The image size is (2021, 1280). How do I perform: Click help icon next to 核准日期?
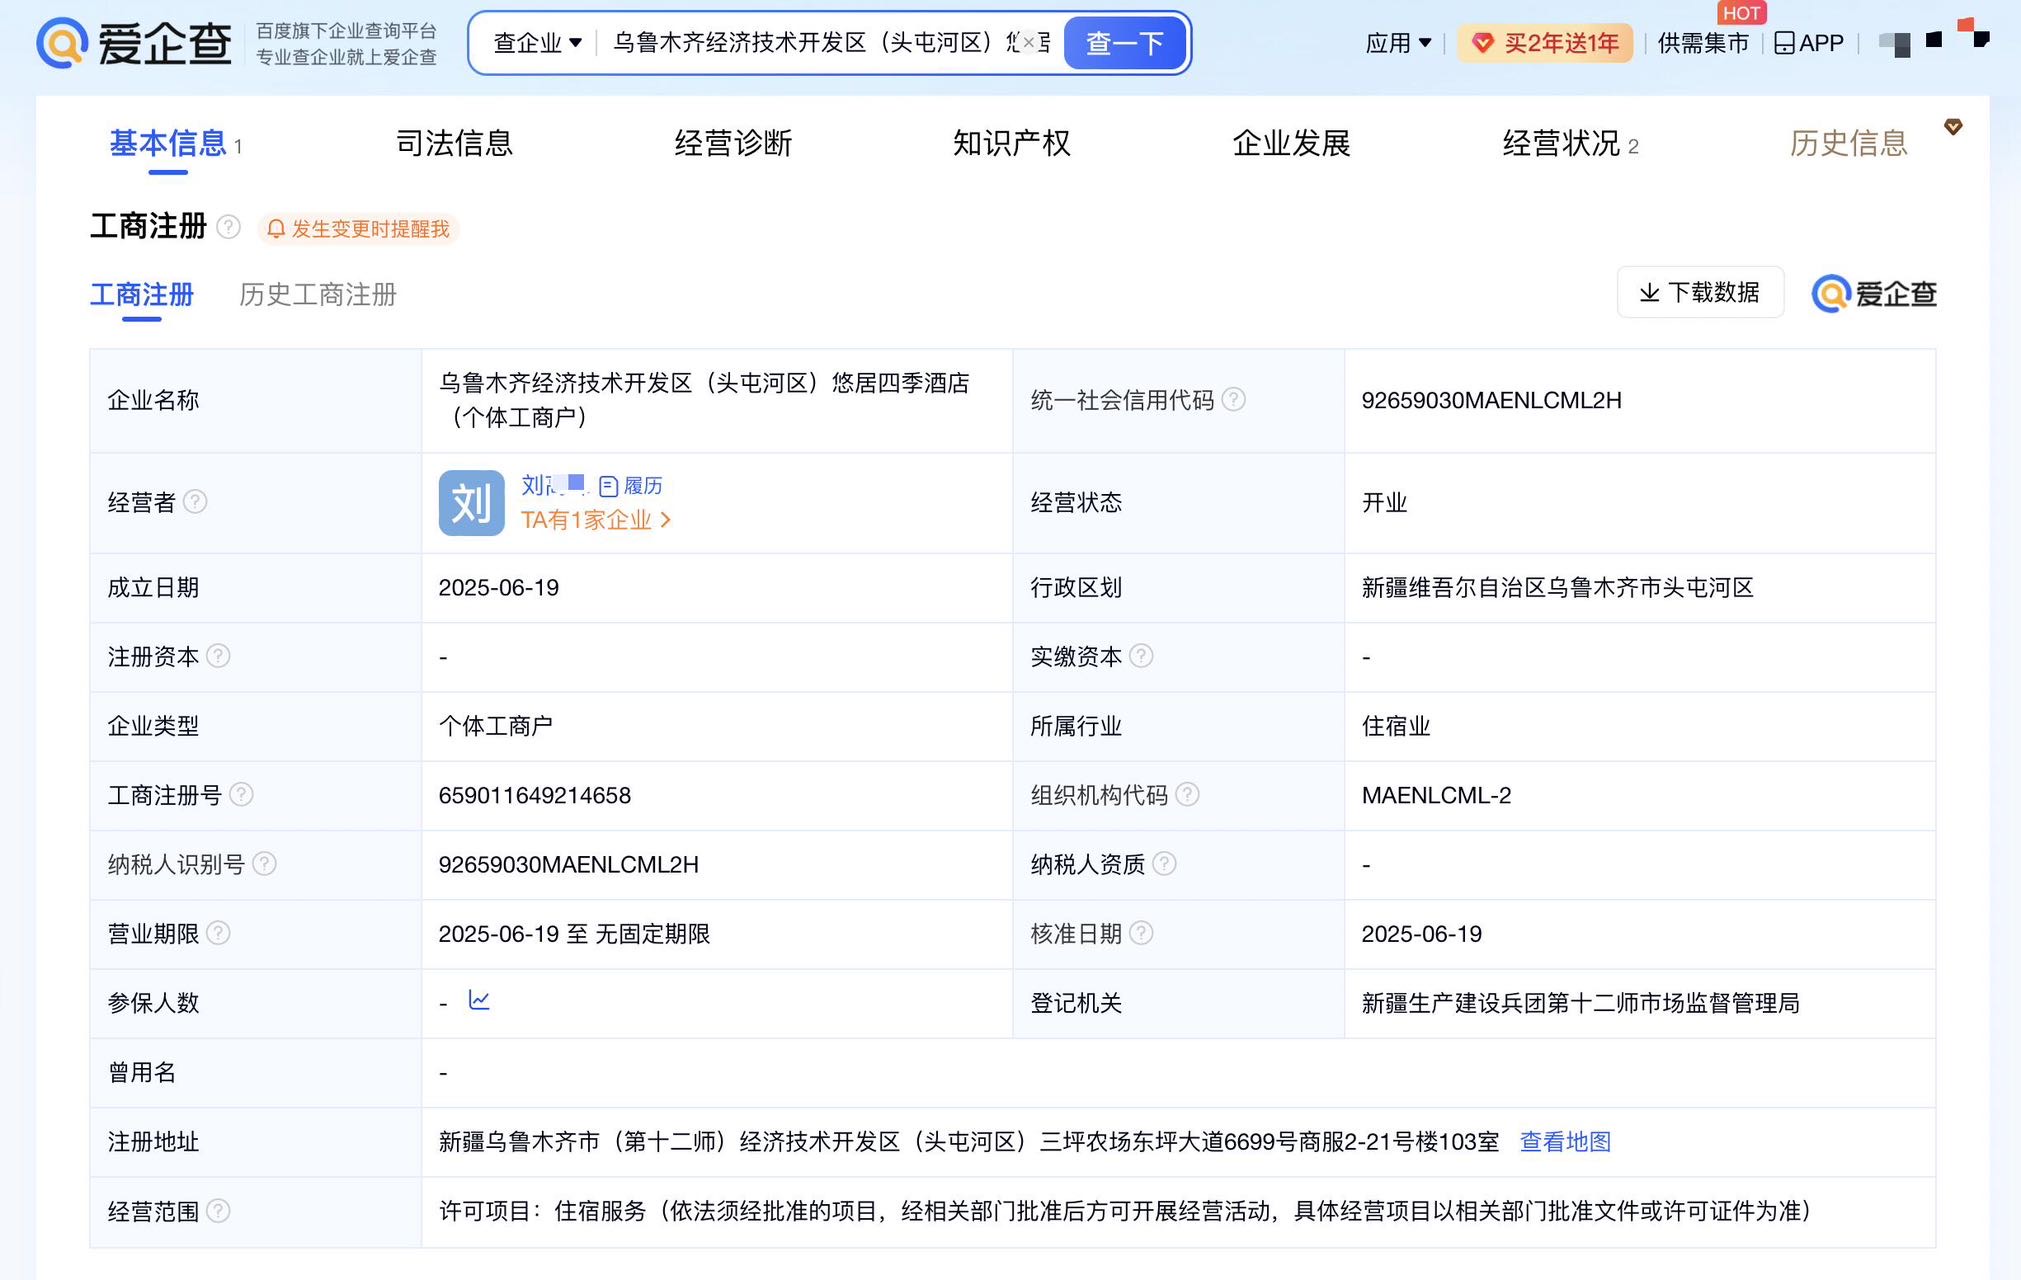pos(1141,933)
